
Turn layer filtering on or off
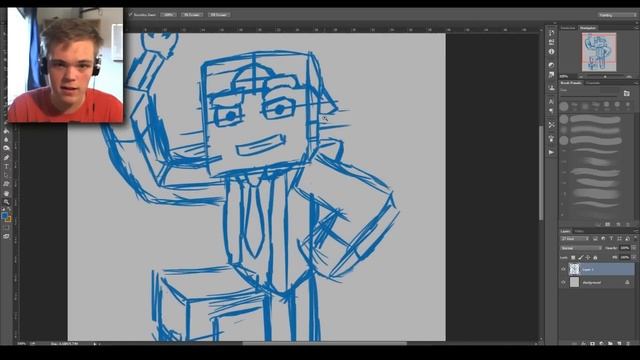click(635, 239)
